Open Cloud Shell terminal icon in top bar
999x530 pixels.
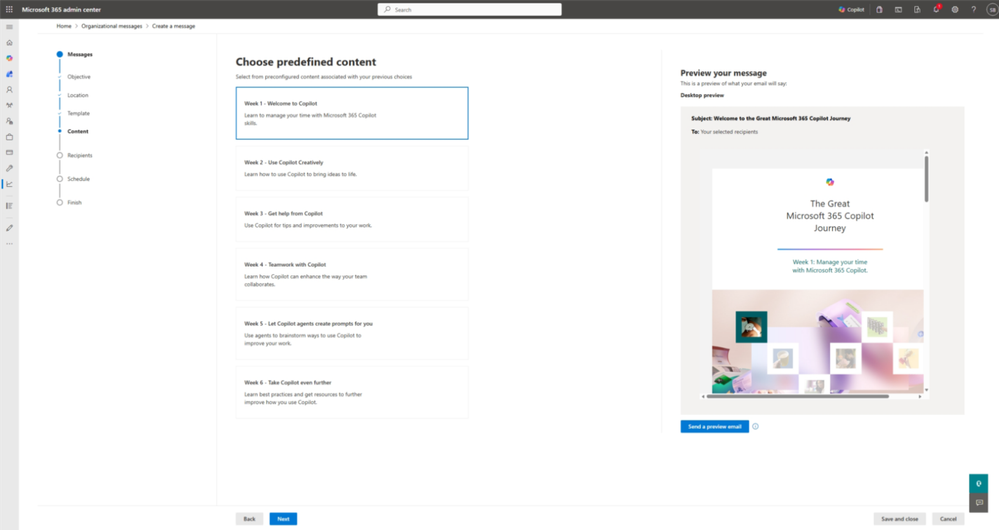click(x=898, y=10)
